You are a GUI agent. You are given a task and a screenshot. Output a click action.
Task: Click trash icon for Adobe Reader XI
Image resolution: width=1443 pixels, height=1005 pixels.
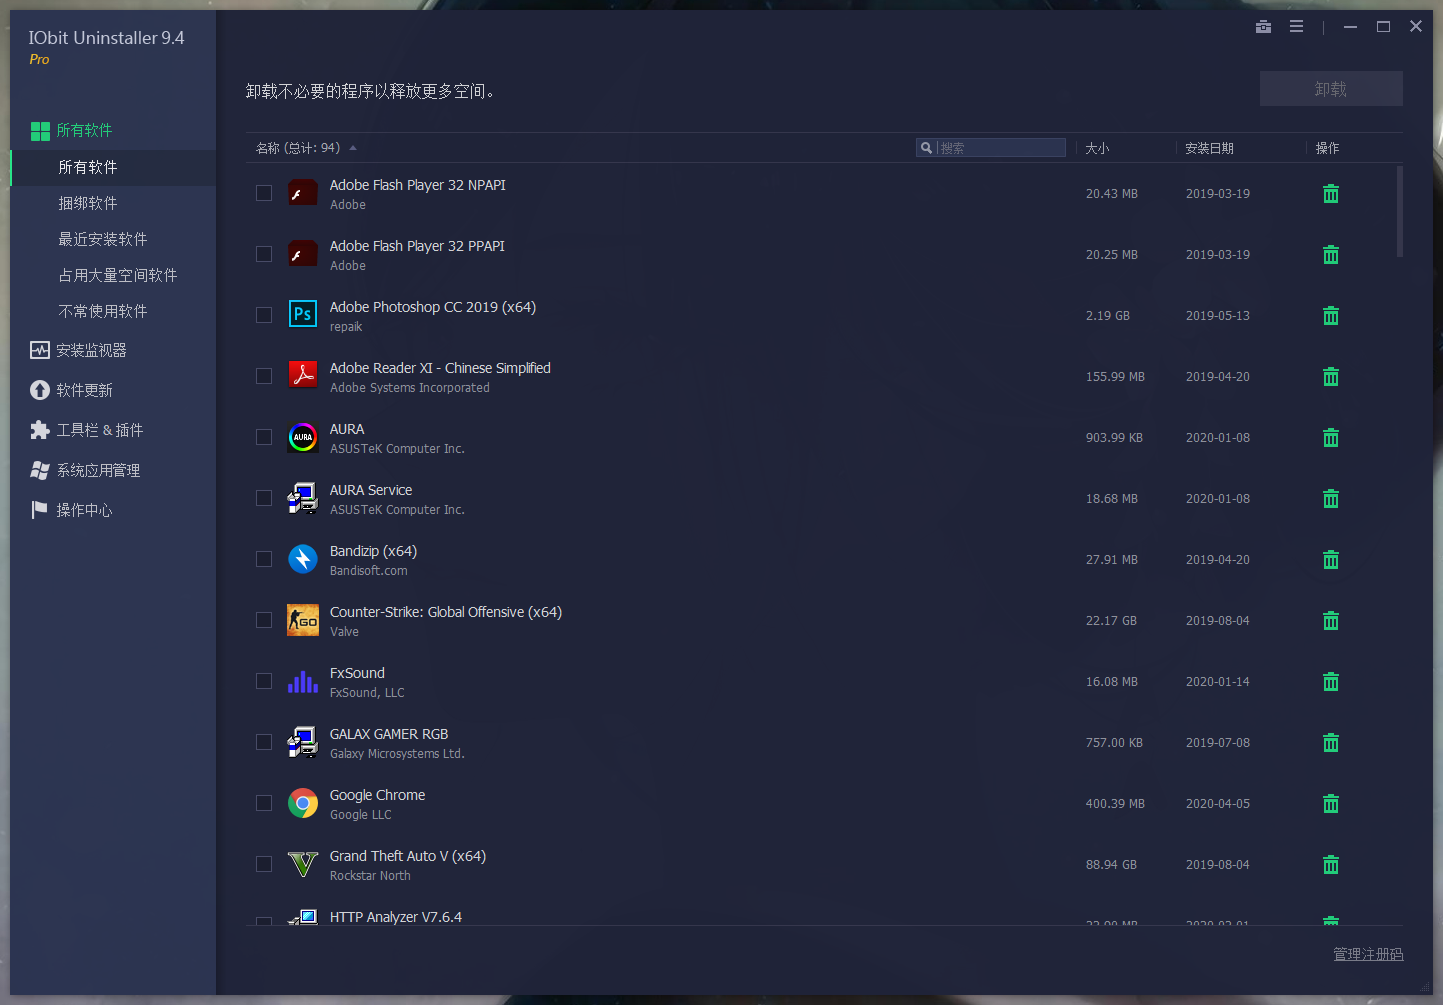pyautogui.click(x=1331, y=377)
